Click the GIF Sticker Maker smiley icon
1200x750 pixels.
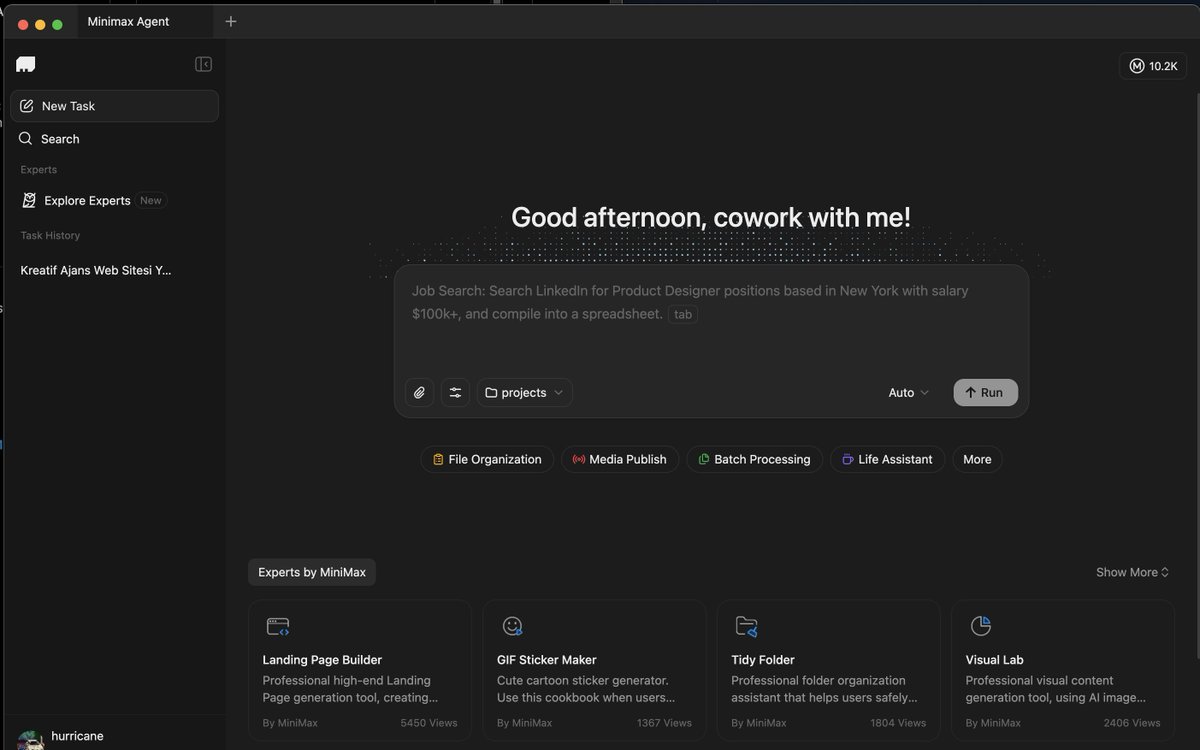(x=512, y=626)
